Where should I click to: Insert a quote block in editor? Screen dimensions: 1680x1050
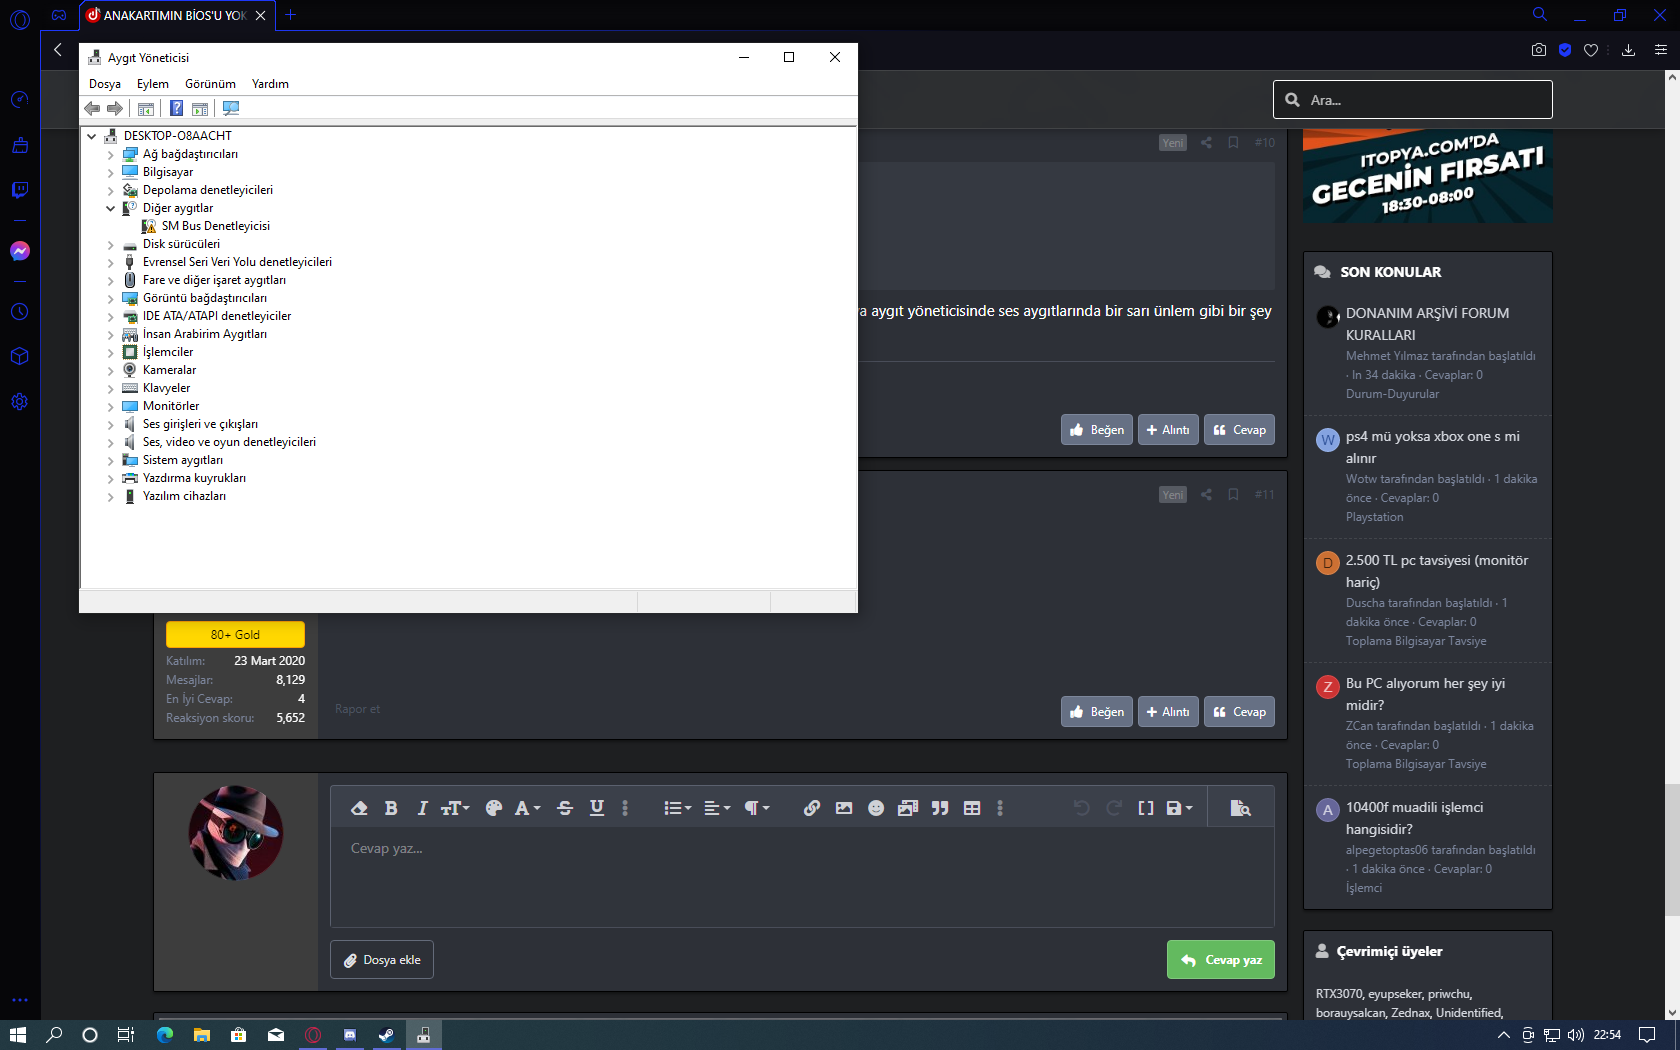[x=940, y=808]
